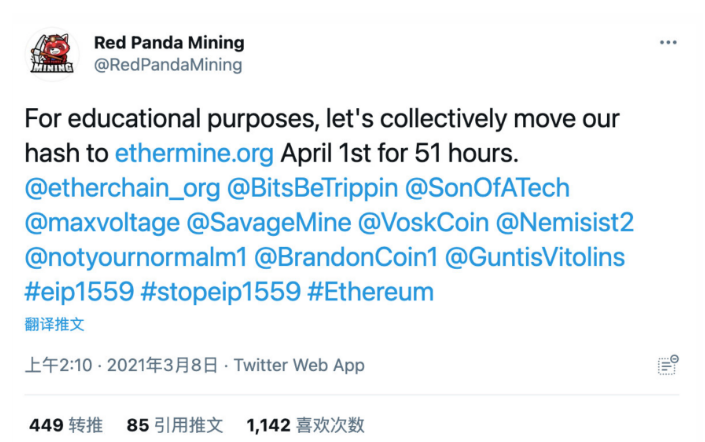The height and width of the screenshot is (442, 705).
Task: Open @VoskCoin profile mention
Action: 424,223
